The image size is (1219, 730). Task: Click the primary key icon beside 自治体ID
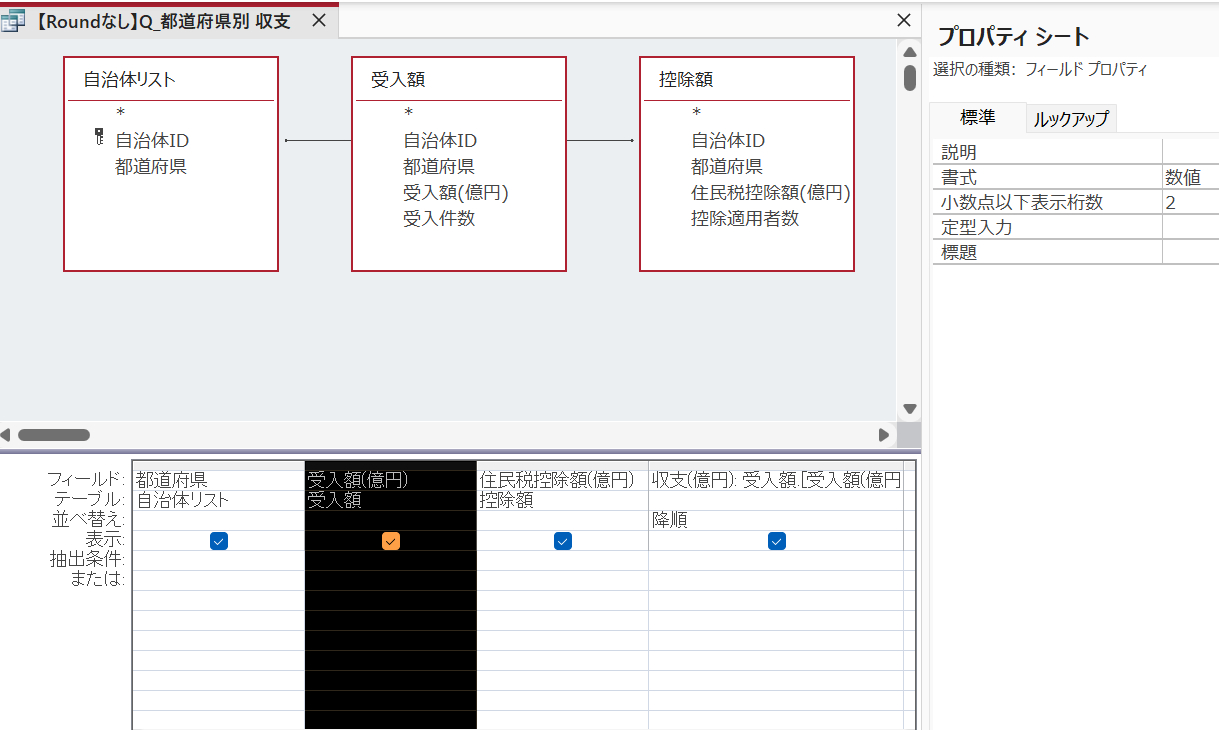[x=98, y=138]
